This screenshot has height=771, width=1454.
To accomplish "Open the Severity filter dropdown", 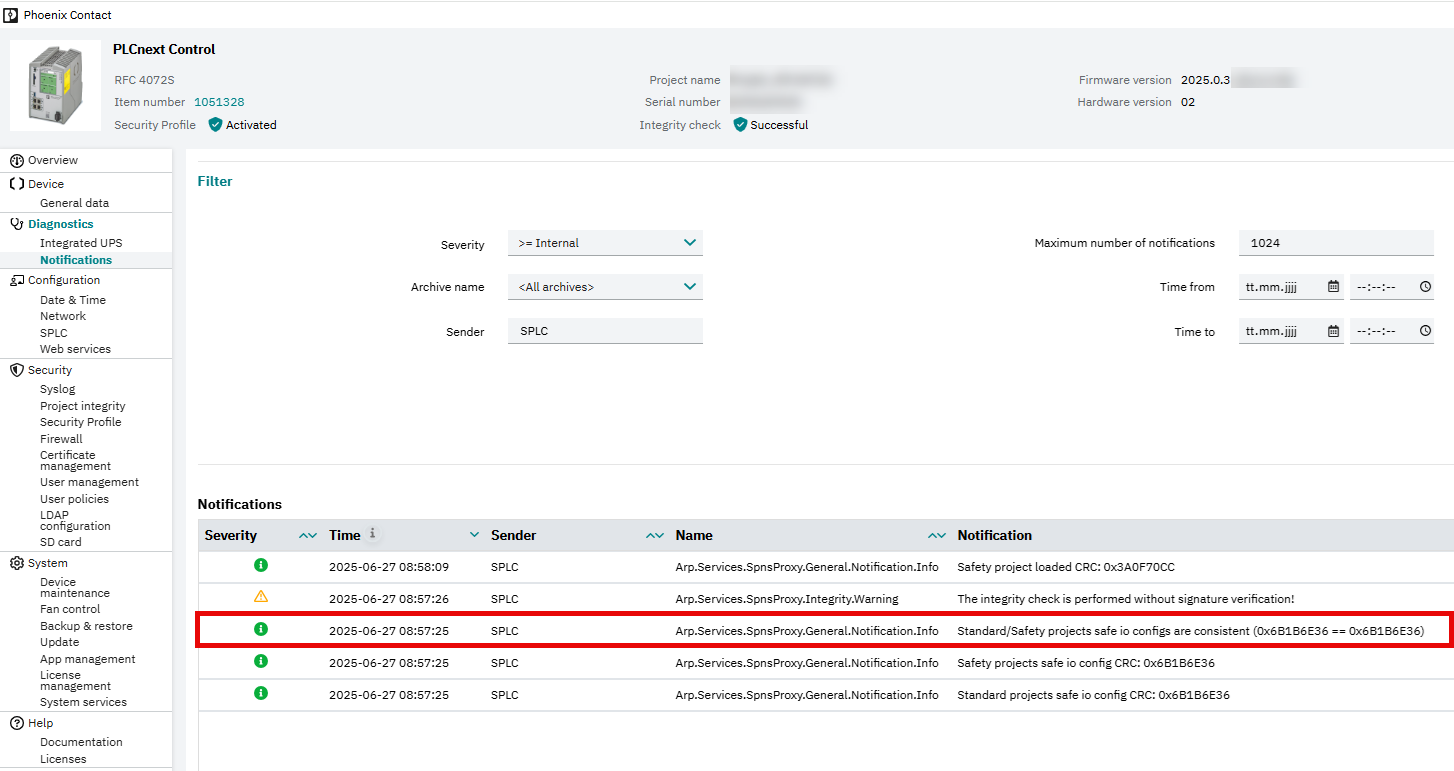I will 605,243.
